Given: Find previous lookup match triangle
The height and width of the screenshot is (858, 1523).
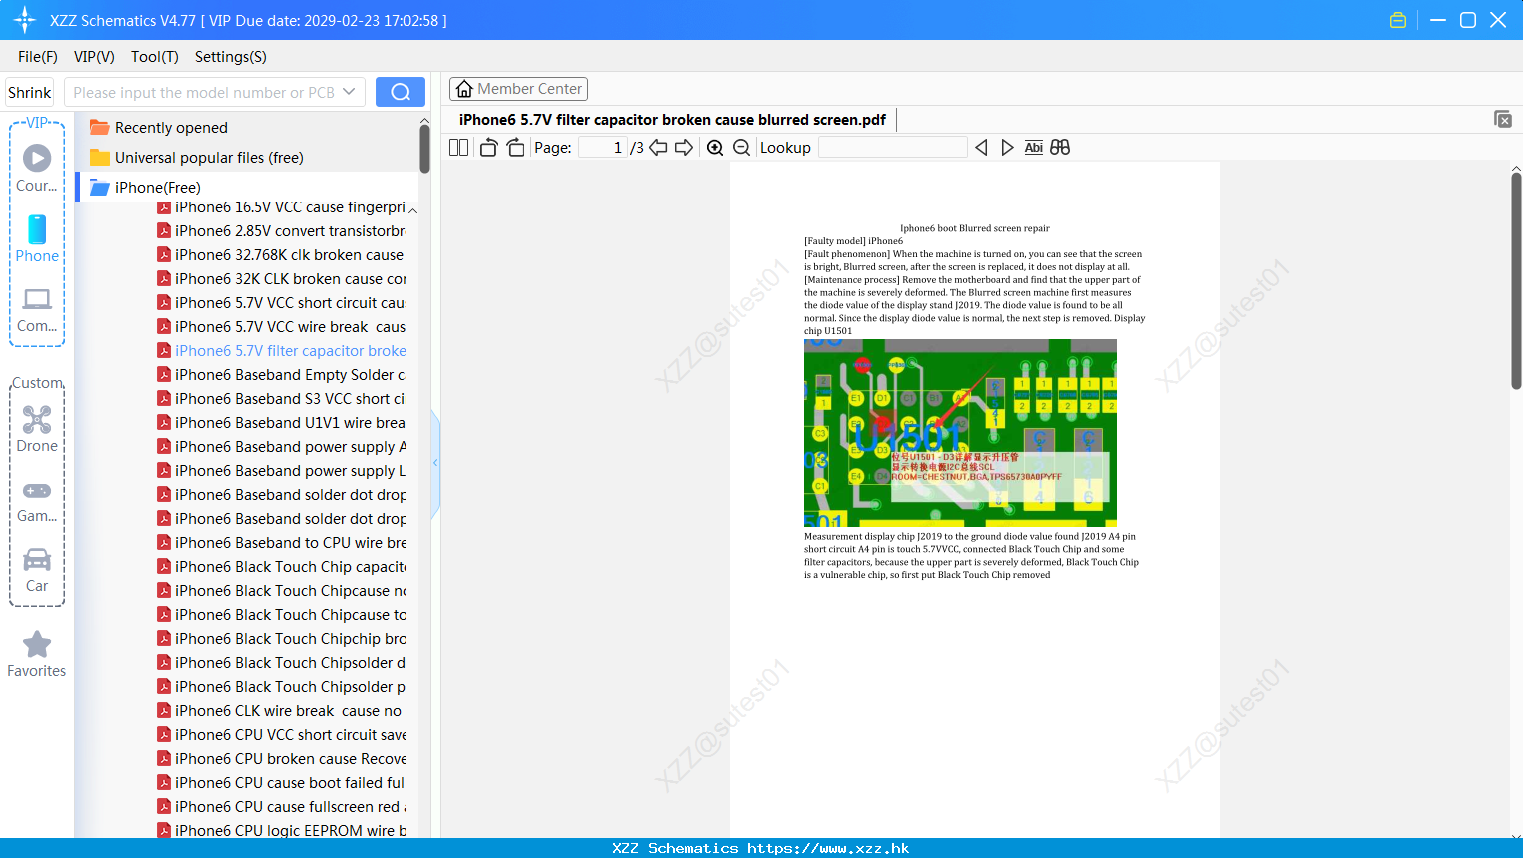Looking at the screenshot, I should (981, 148).
